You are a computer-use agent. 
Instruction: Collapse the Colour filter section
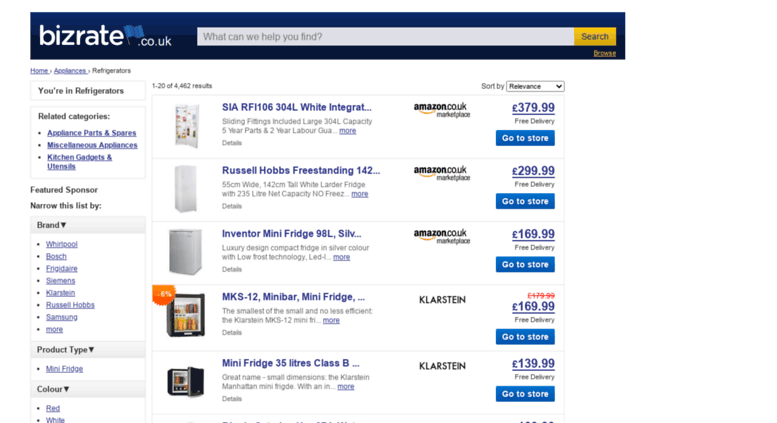pos(53,389)
